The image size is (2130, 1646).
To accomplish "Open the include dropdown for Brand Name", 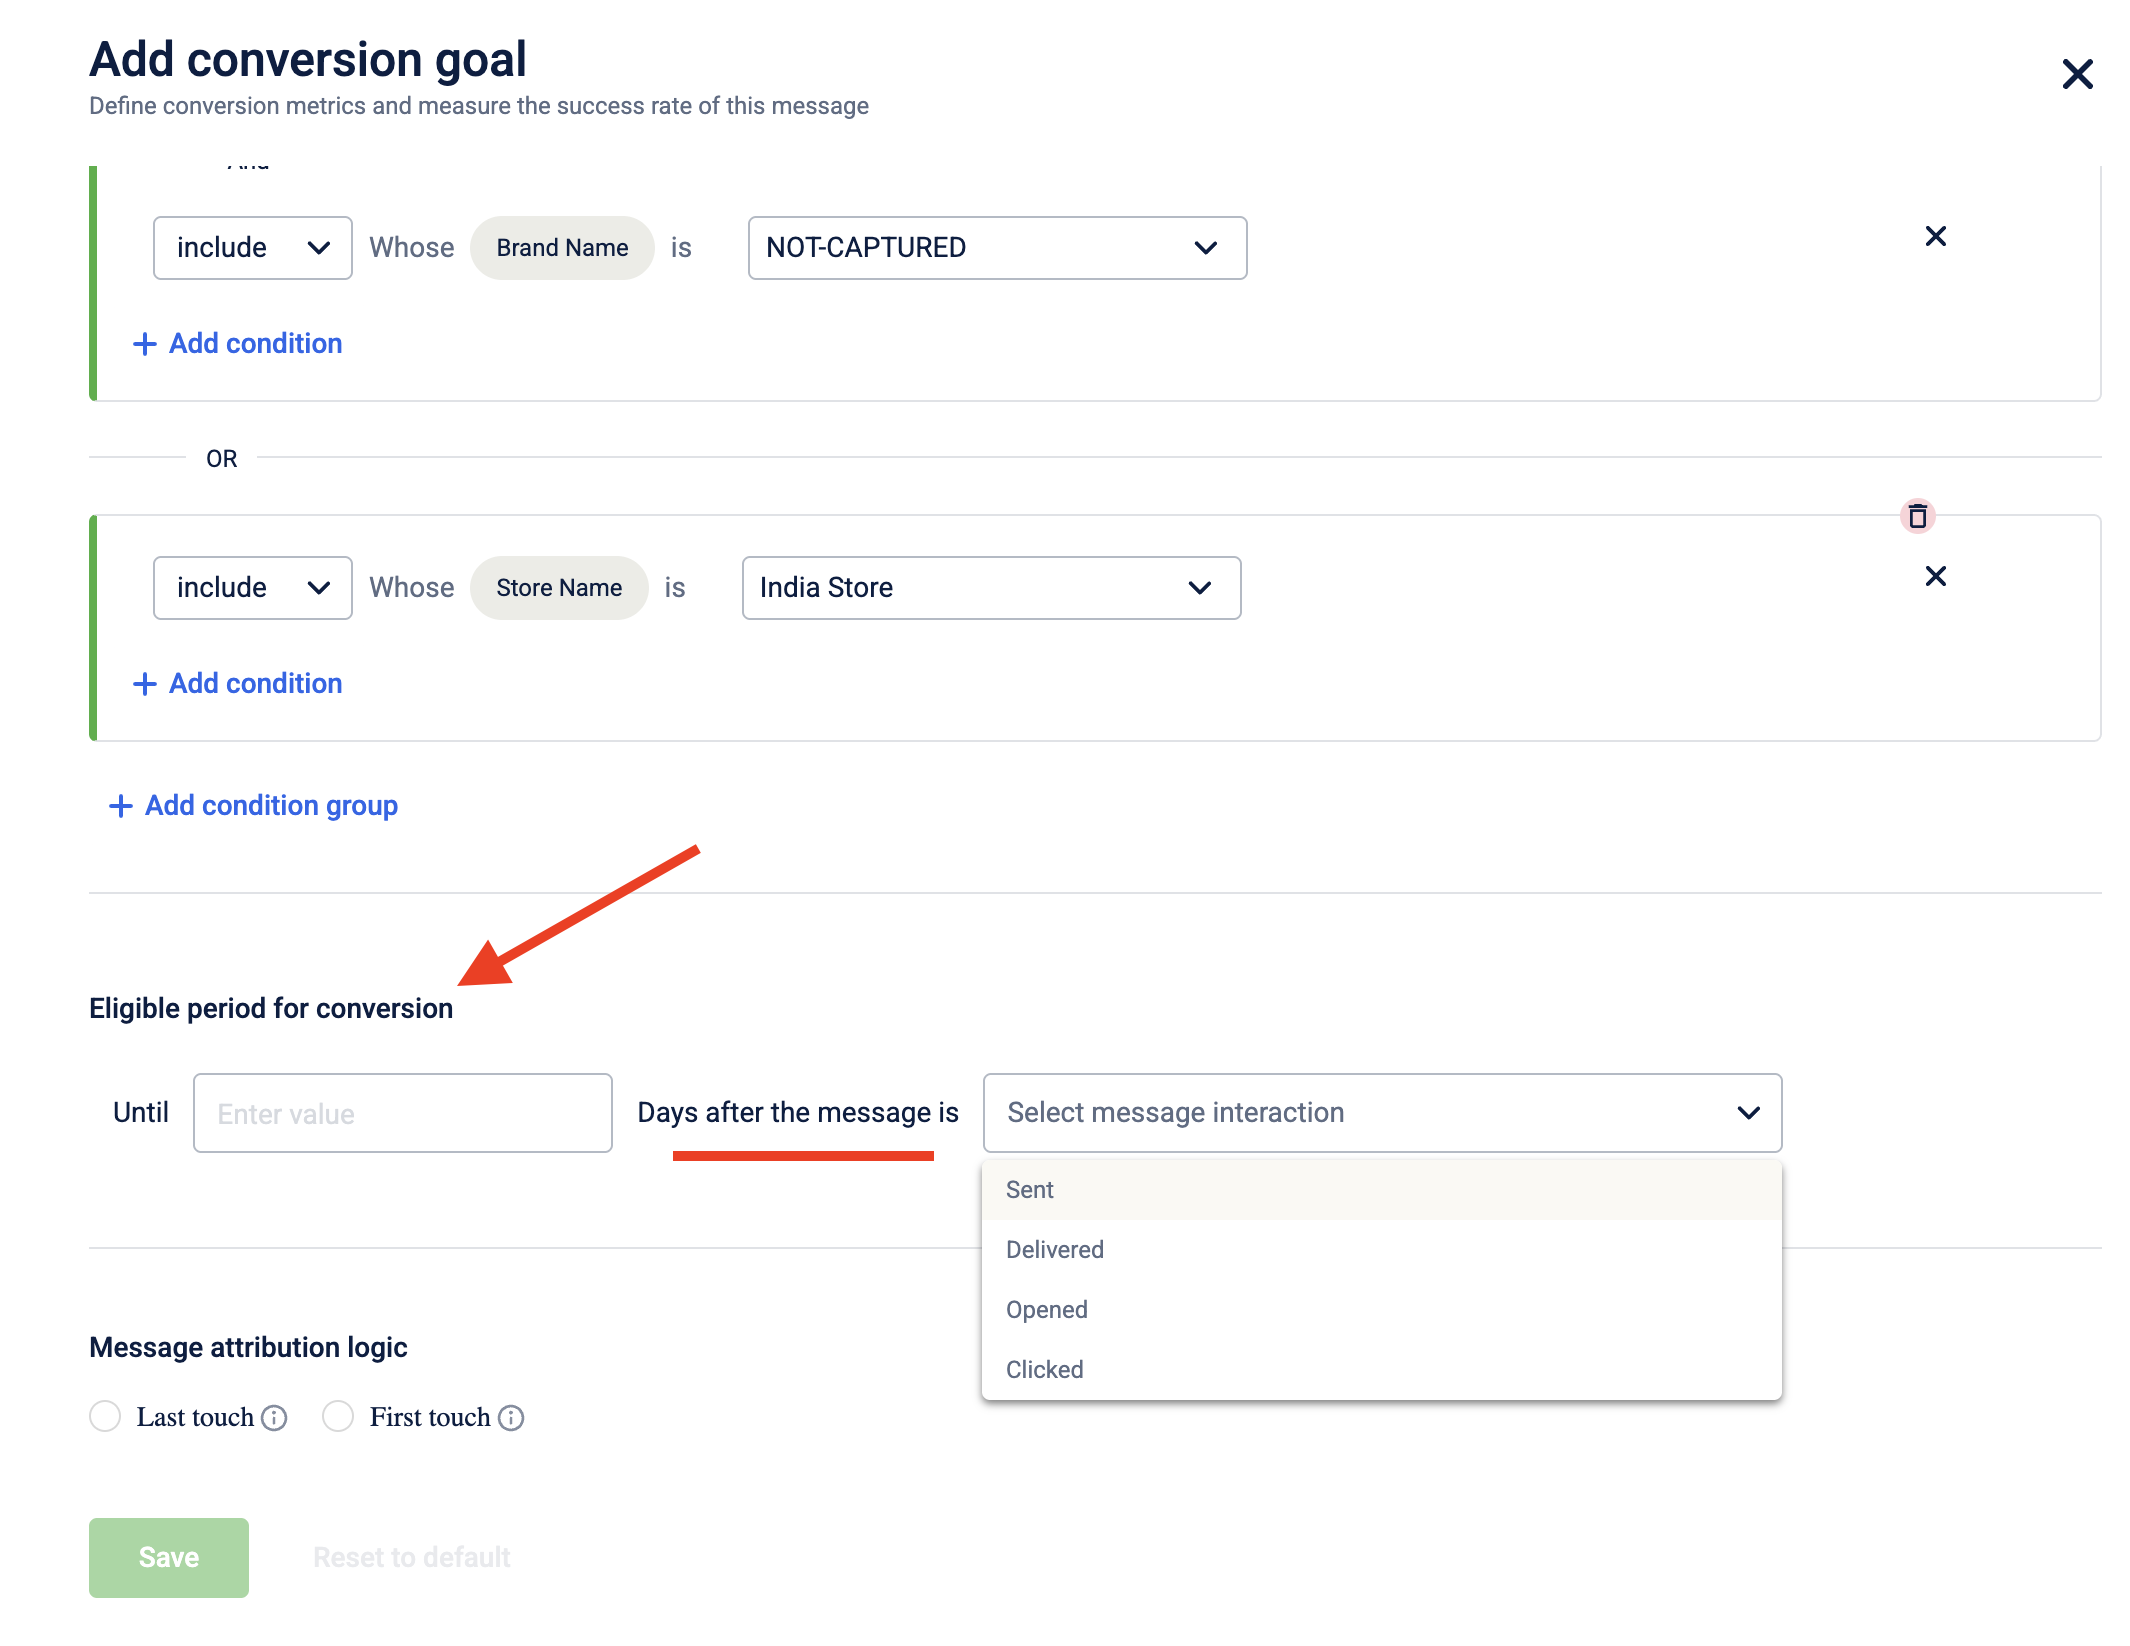I will pos(252,248).
